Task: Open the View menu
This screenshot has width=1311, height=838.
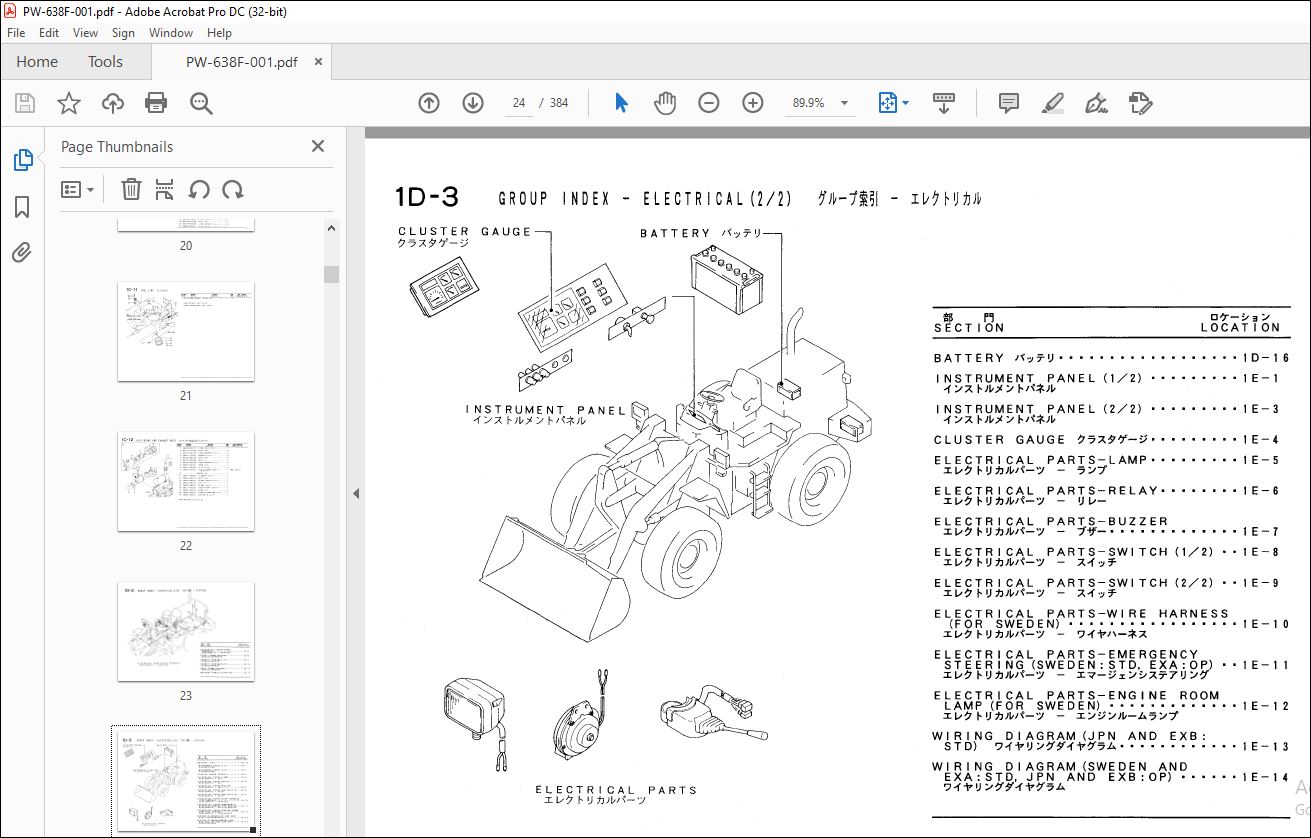Action: click(86, 33)
